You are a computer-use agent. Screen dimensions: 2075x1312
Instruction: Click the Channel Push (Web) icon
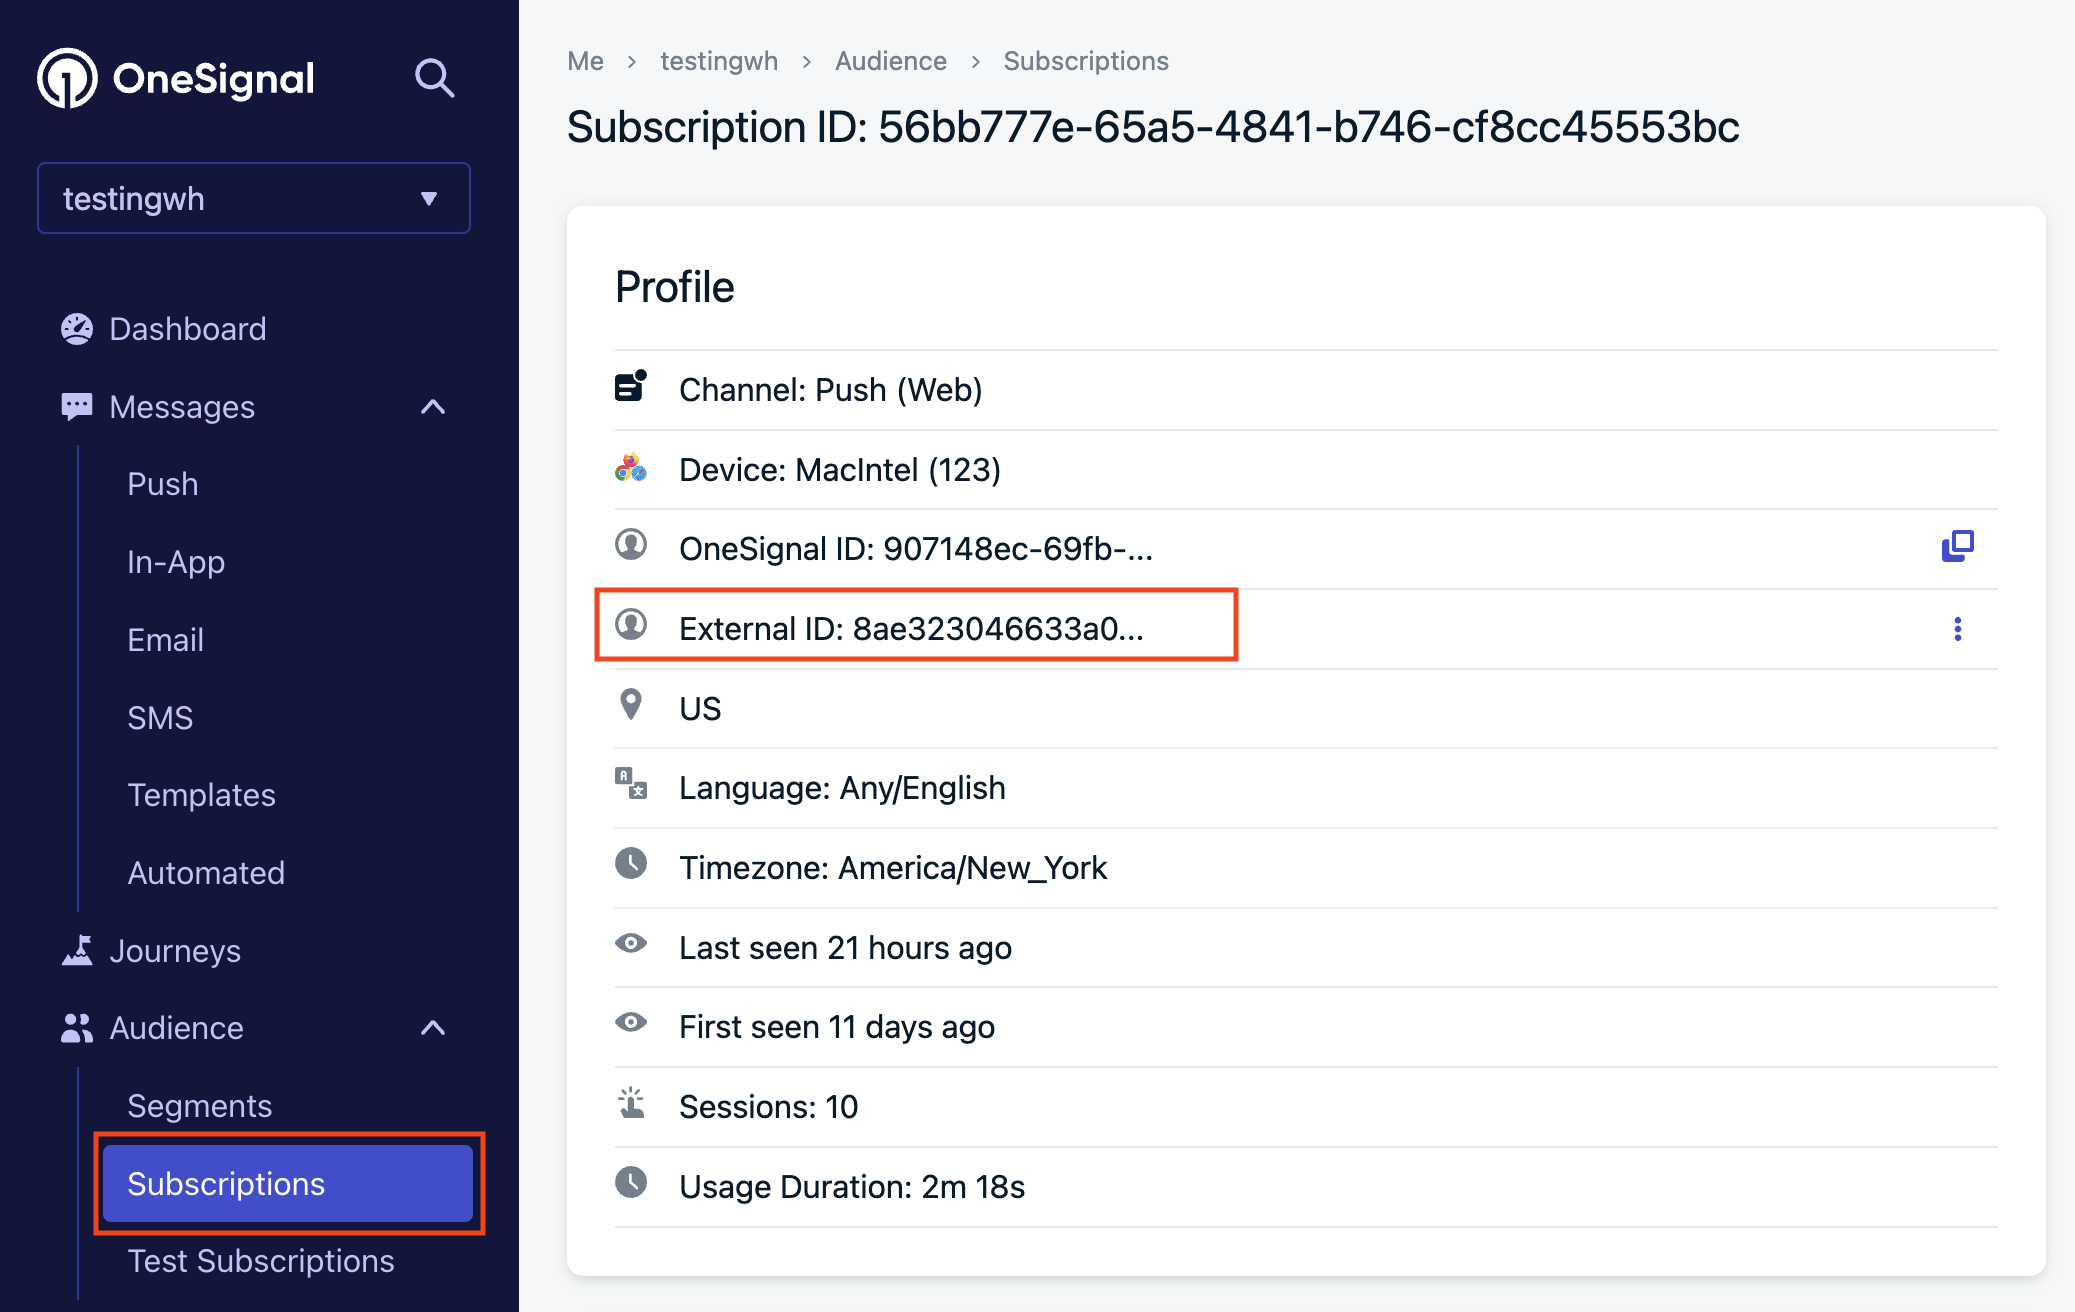(631, 386)
